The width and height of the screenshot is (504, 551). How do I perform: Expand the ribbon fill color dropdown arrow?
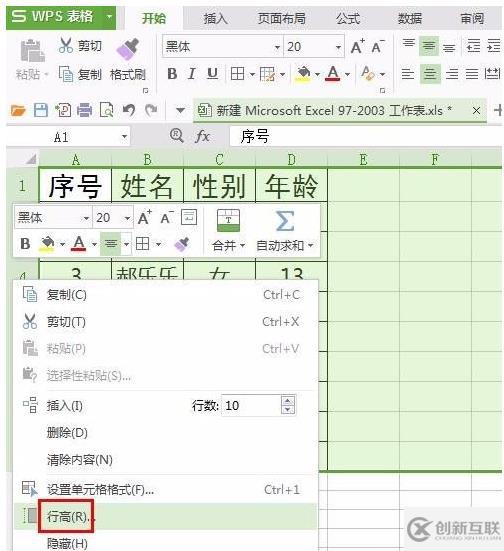pos(317,74)
